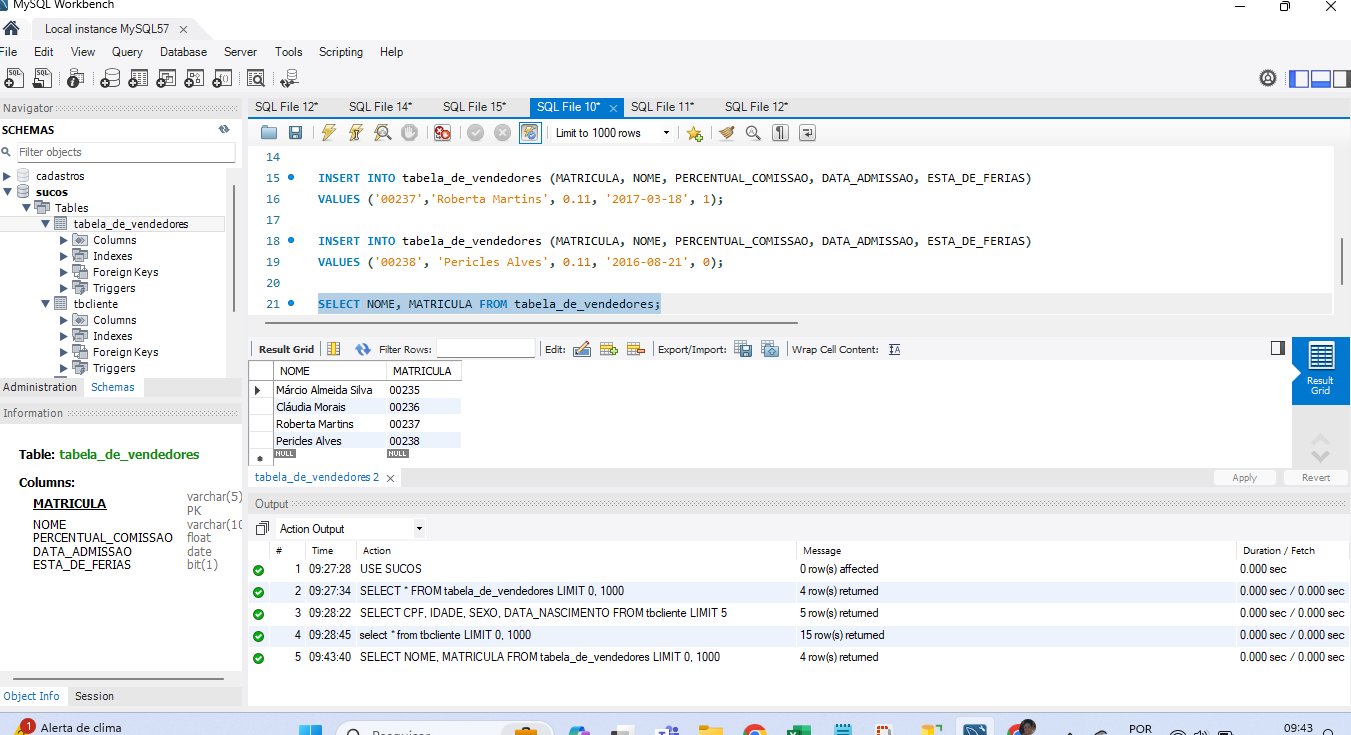Open the home screen tab icon
The height and width of the screenshot is (735, 1351).
click(x=11, y=28)
